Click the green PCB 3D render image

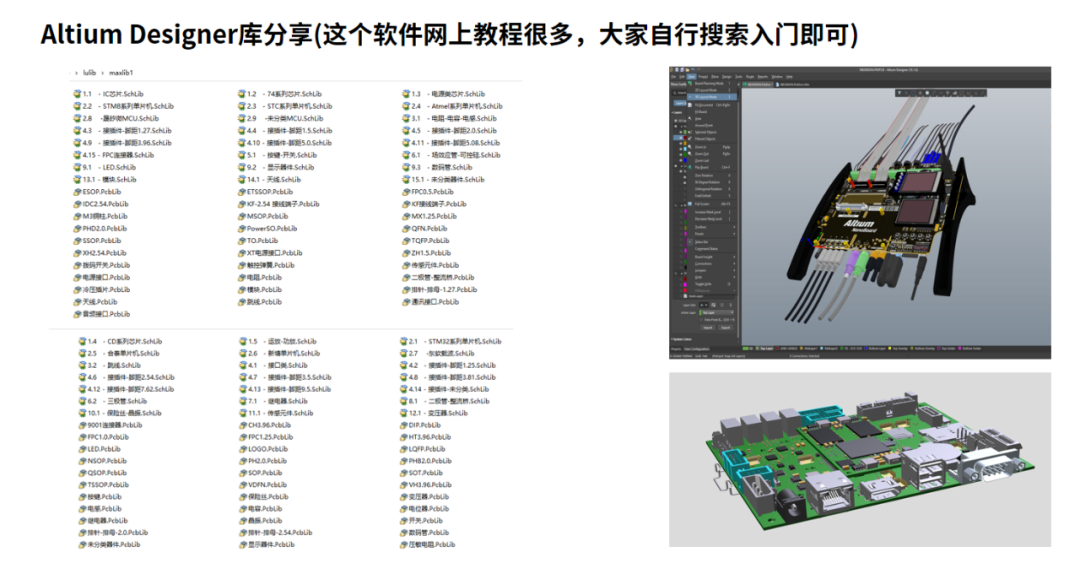tap(859, 459)
